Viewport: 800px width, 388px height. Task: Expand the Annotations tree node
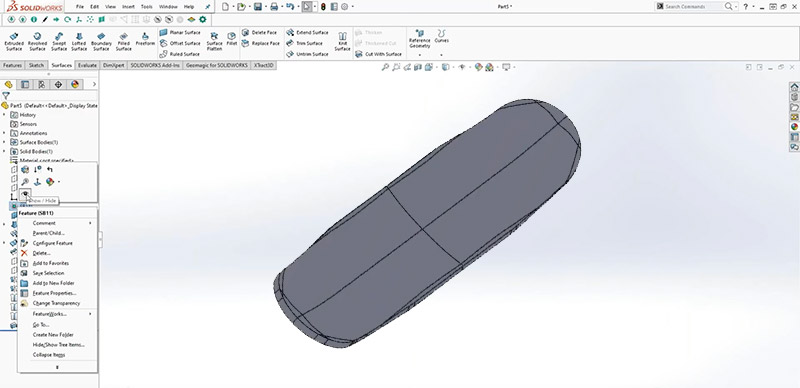point(5,133)
